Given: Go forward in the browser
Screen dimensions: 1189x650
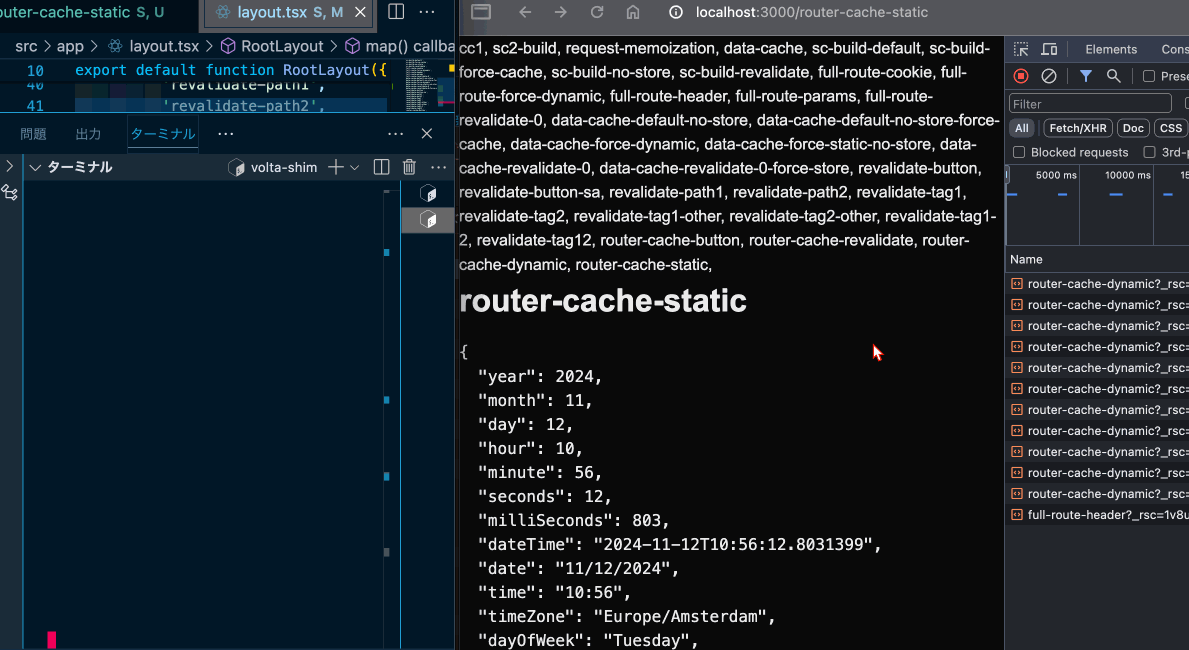Looking at the screenshot, I should tap(560, 12).
